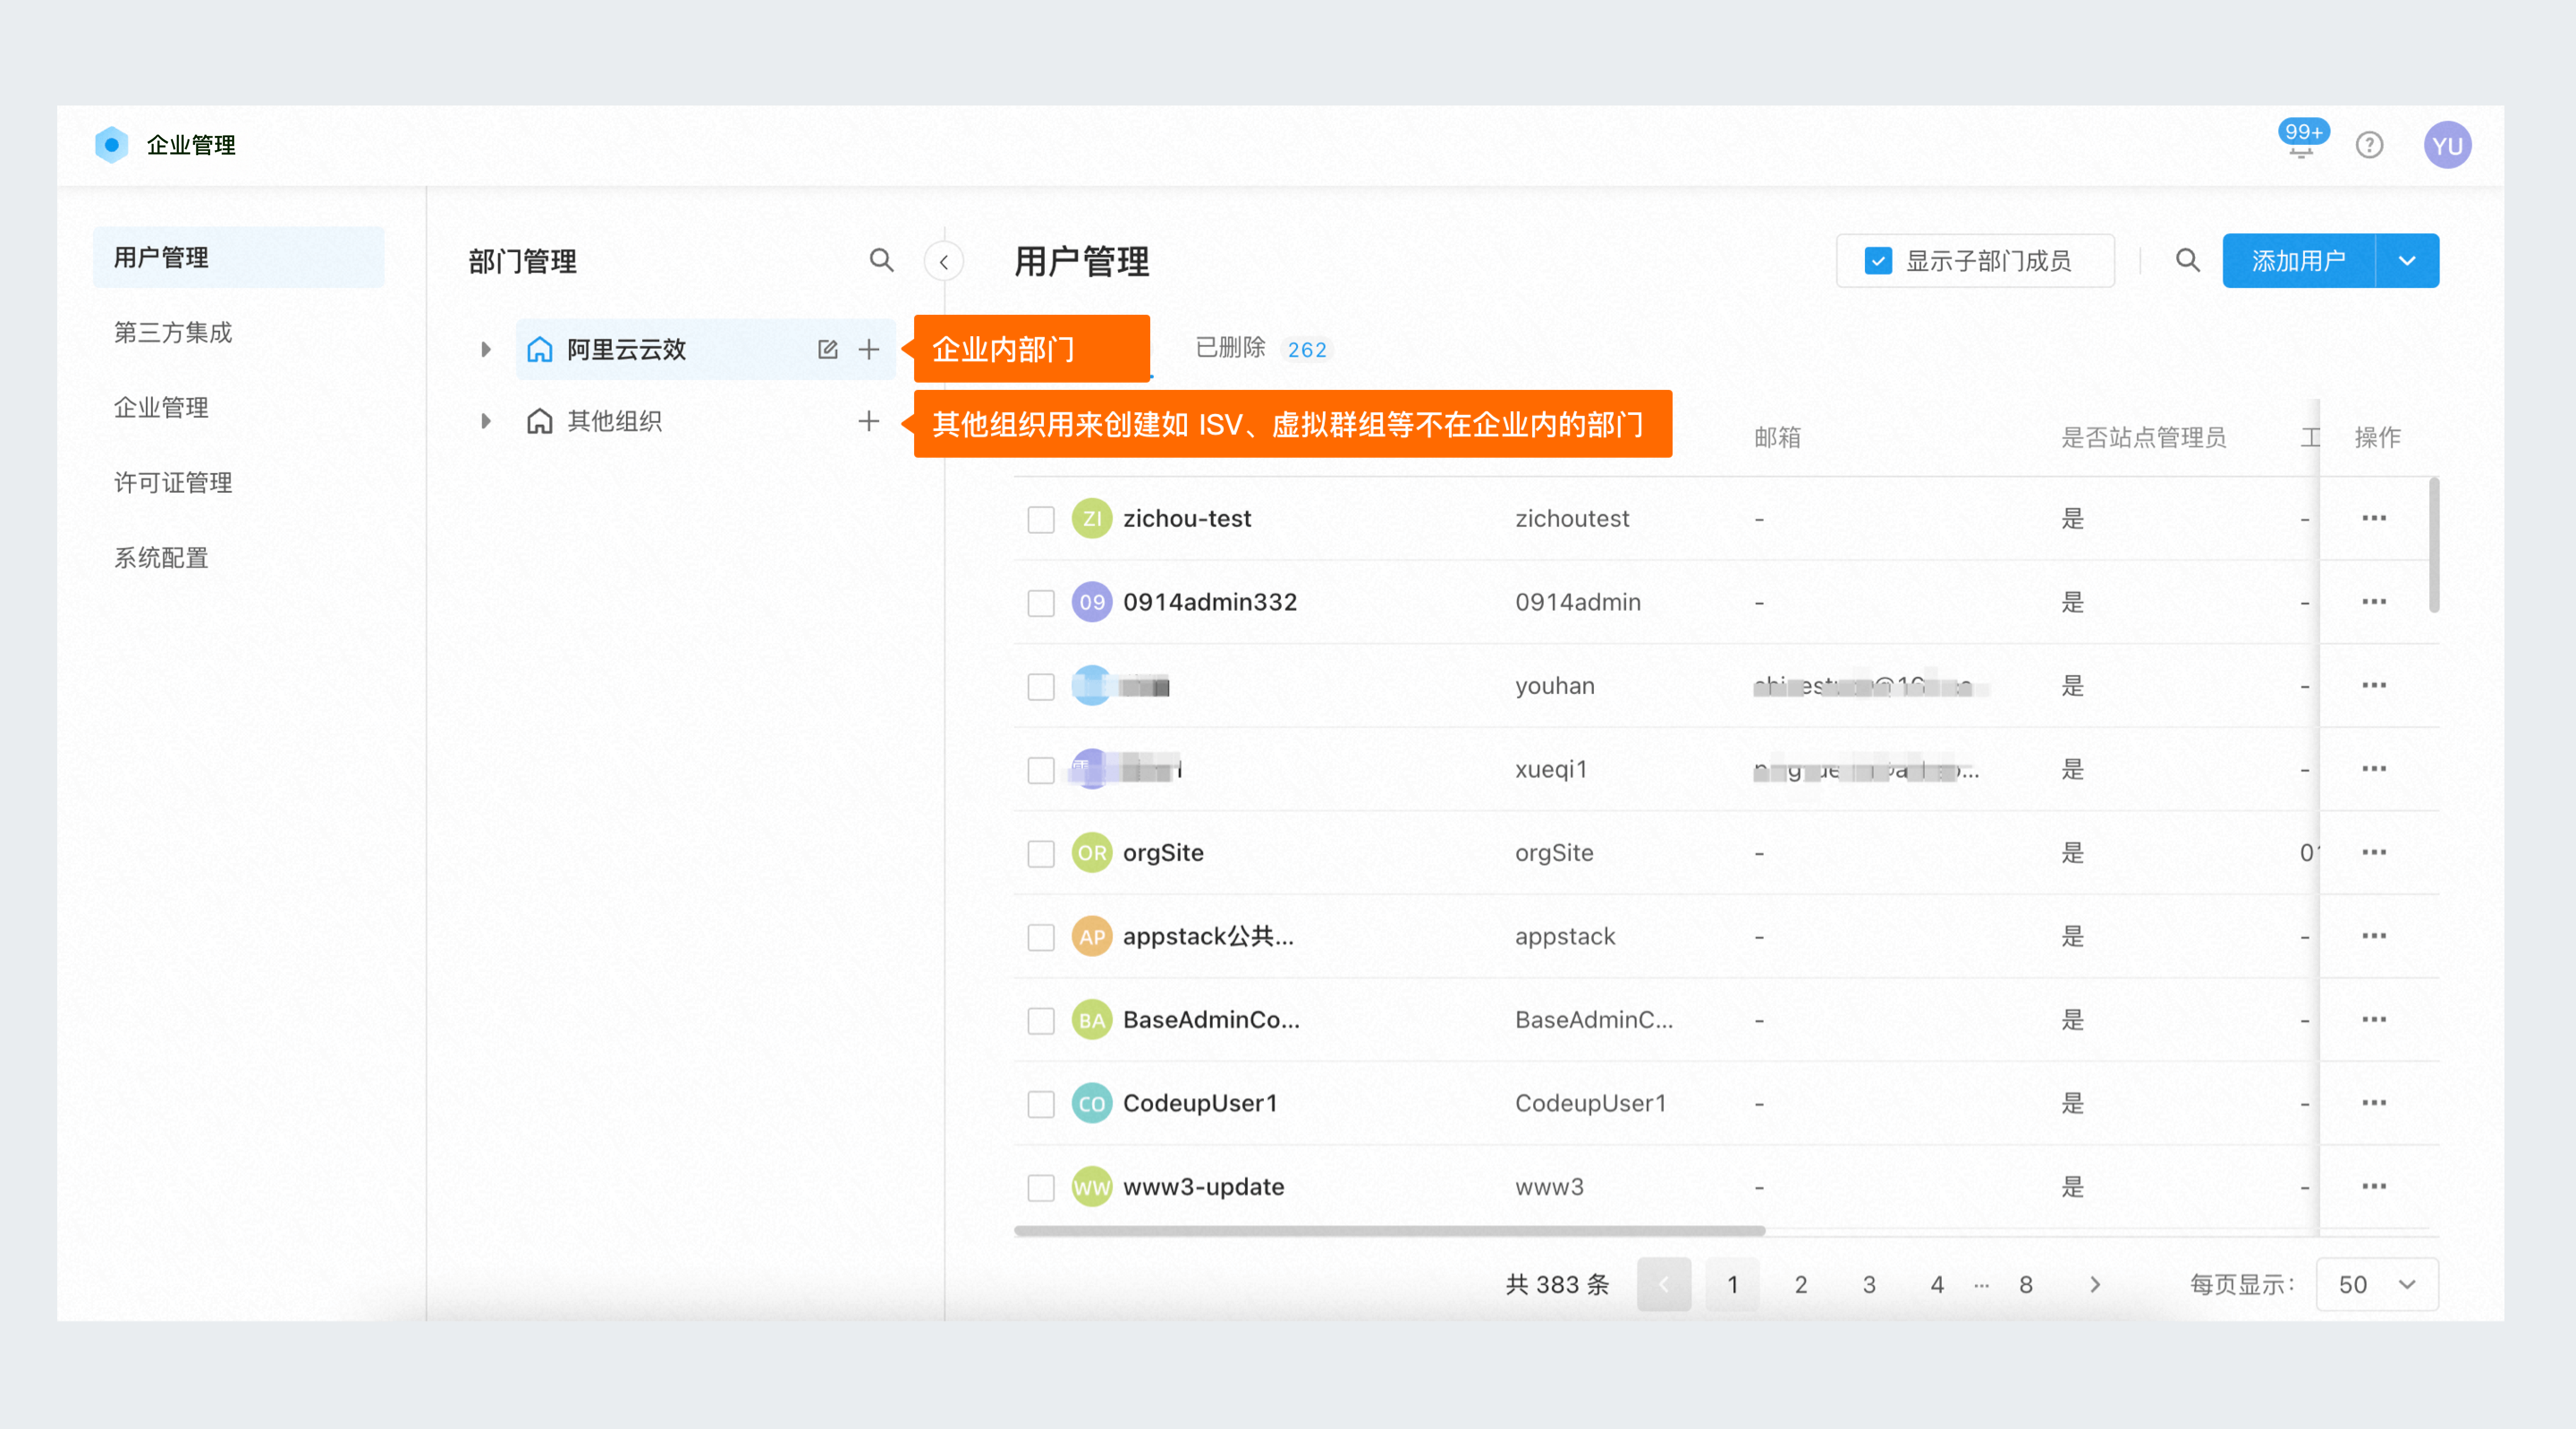Click the blue hexagon app logo
This screenshot has height=1429, width=2576.
click(x=111, y=145)
